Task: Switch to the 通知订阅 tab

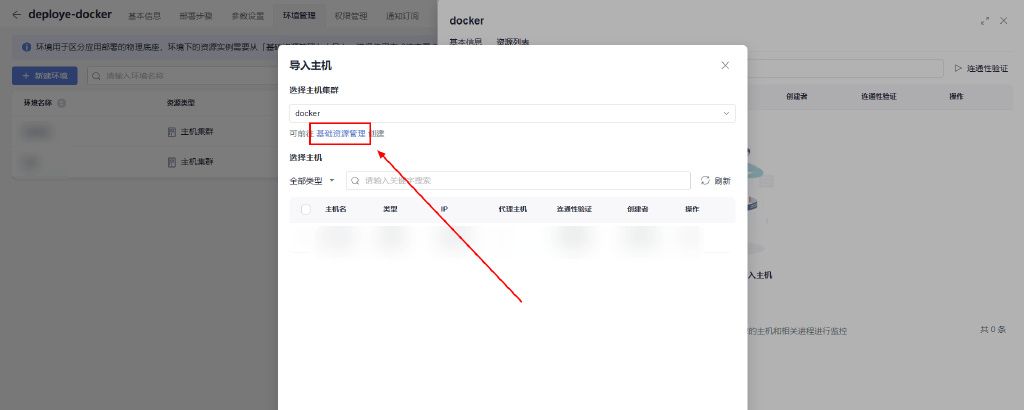Action: 402,16
